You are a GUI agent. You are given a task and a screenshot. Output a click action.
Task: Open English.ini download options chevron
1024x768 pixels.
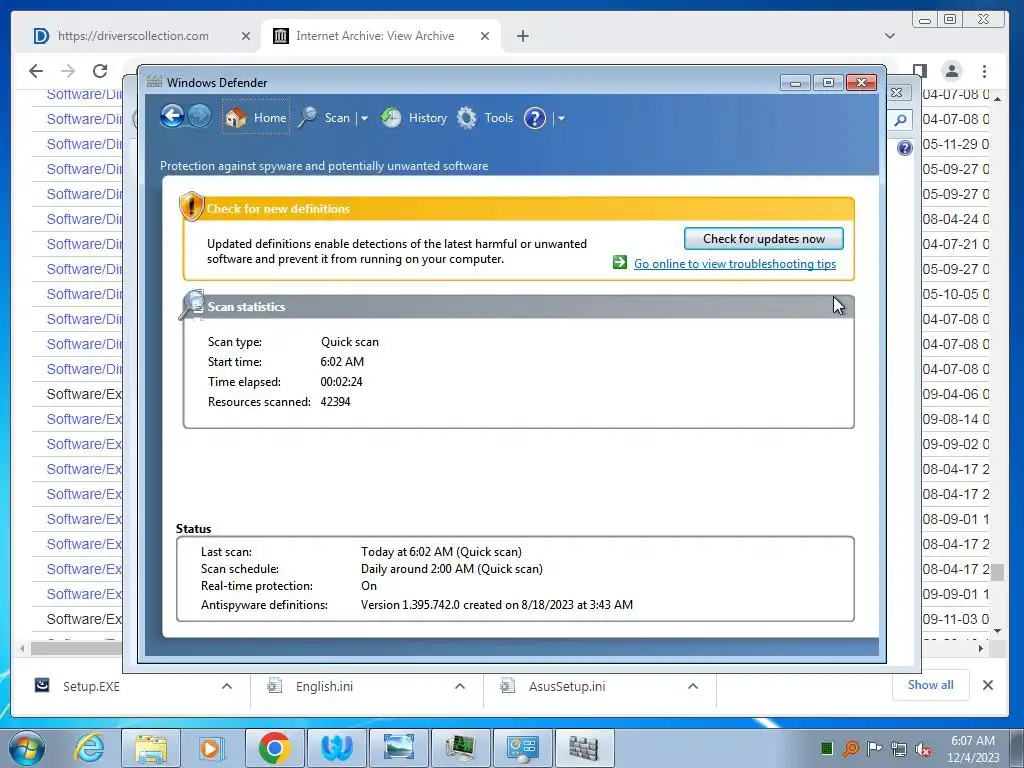(x=460, y=686)
